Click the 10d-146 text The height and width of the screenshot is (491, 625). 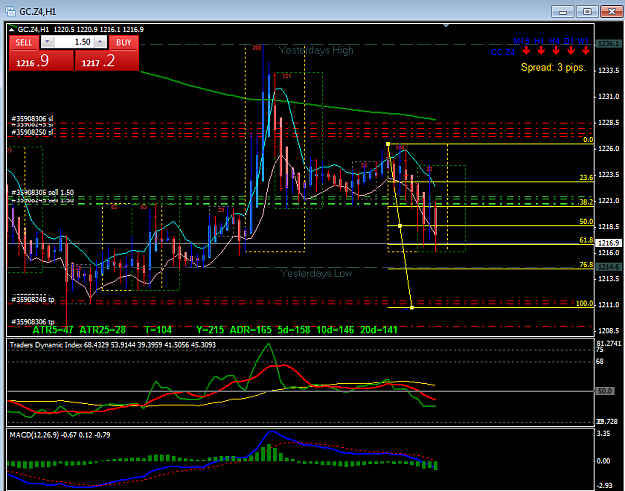click(335, 330)
